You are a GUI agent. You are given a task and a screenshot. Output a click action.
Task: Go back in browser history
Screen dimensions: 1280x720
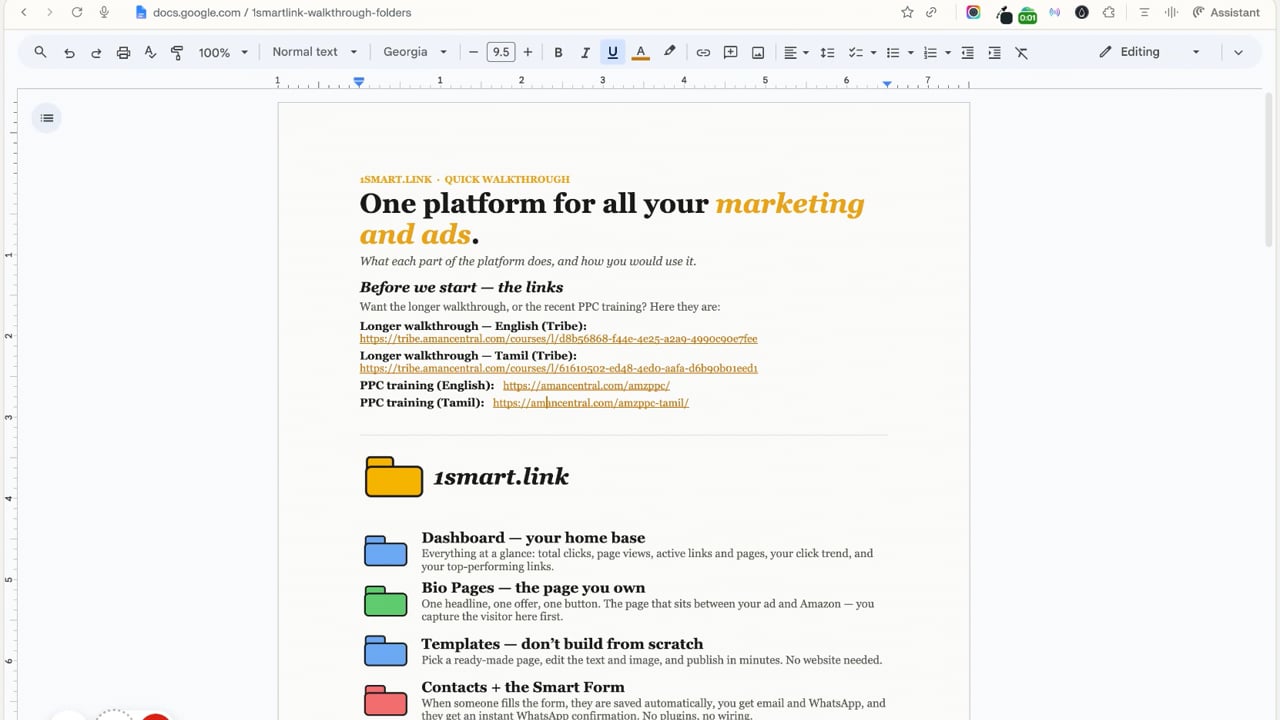coord(24,12)
